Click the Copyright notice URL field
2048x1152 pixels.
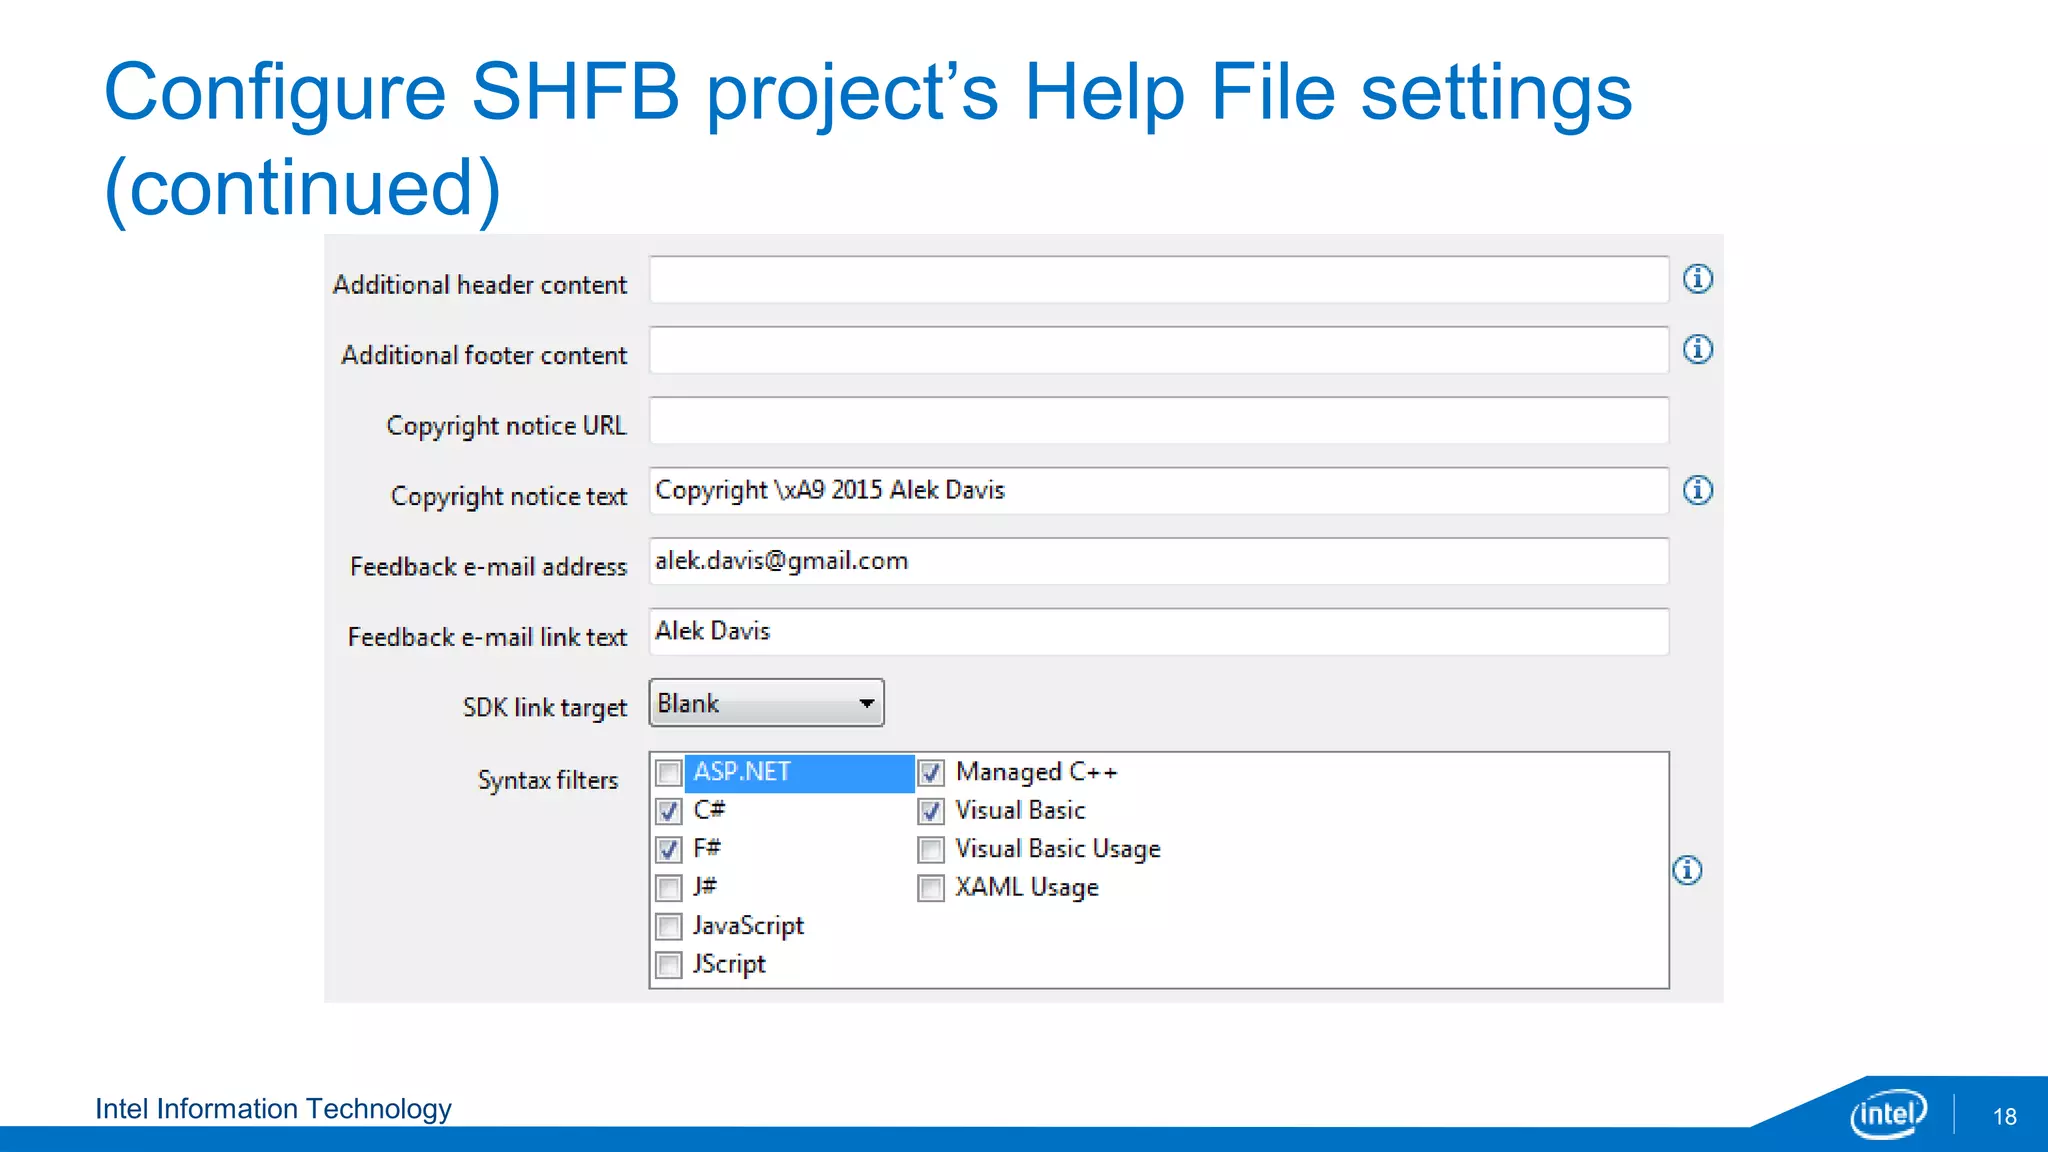(1159, 421)
